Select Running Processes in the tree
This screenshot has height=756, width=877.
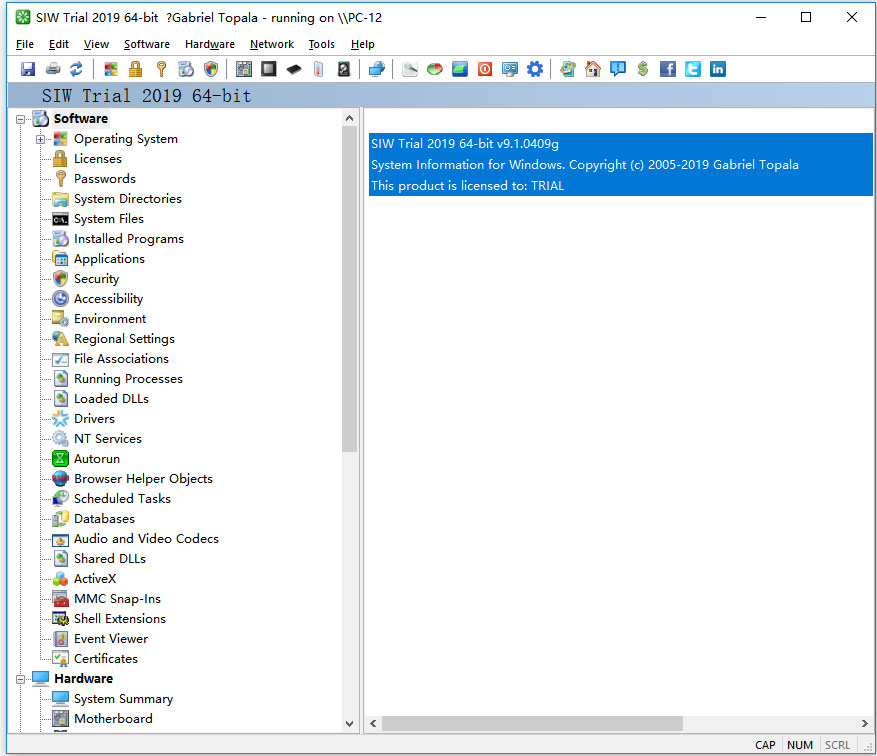click(128, 379)
